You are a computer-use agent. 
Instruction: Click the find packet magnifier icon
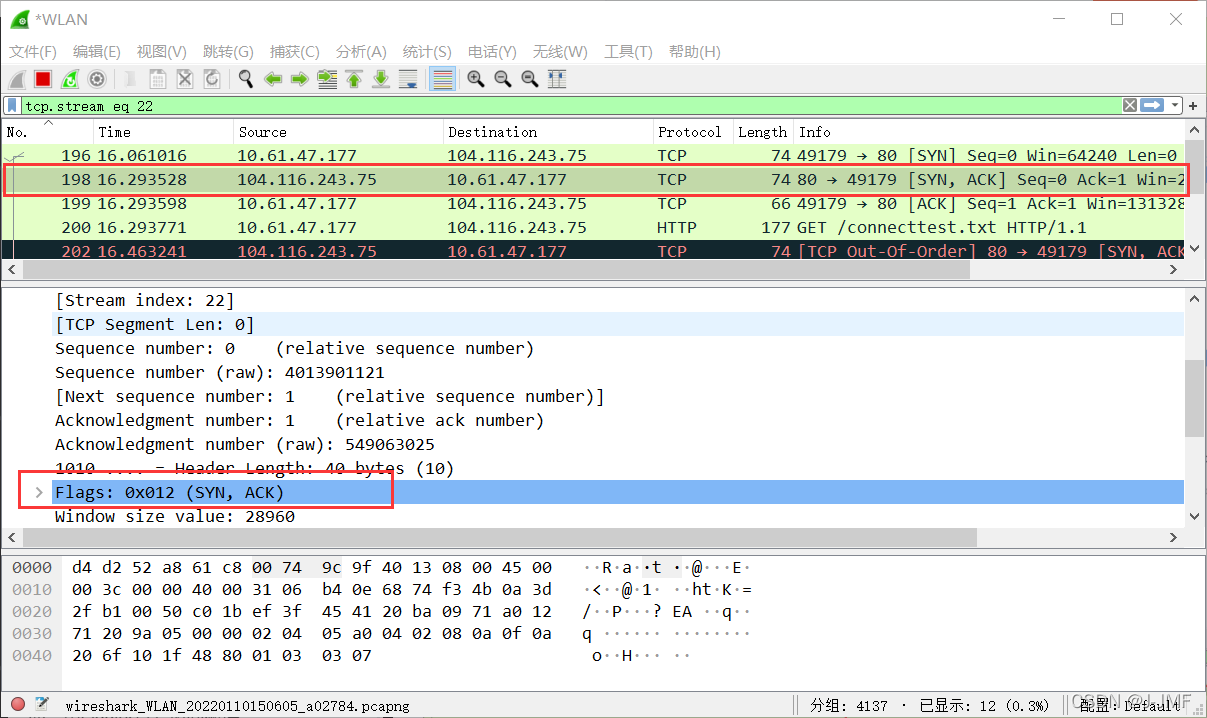[x=245, y=79]
